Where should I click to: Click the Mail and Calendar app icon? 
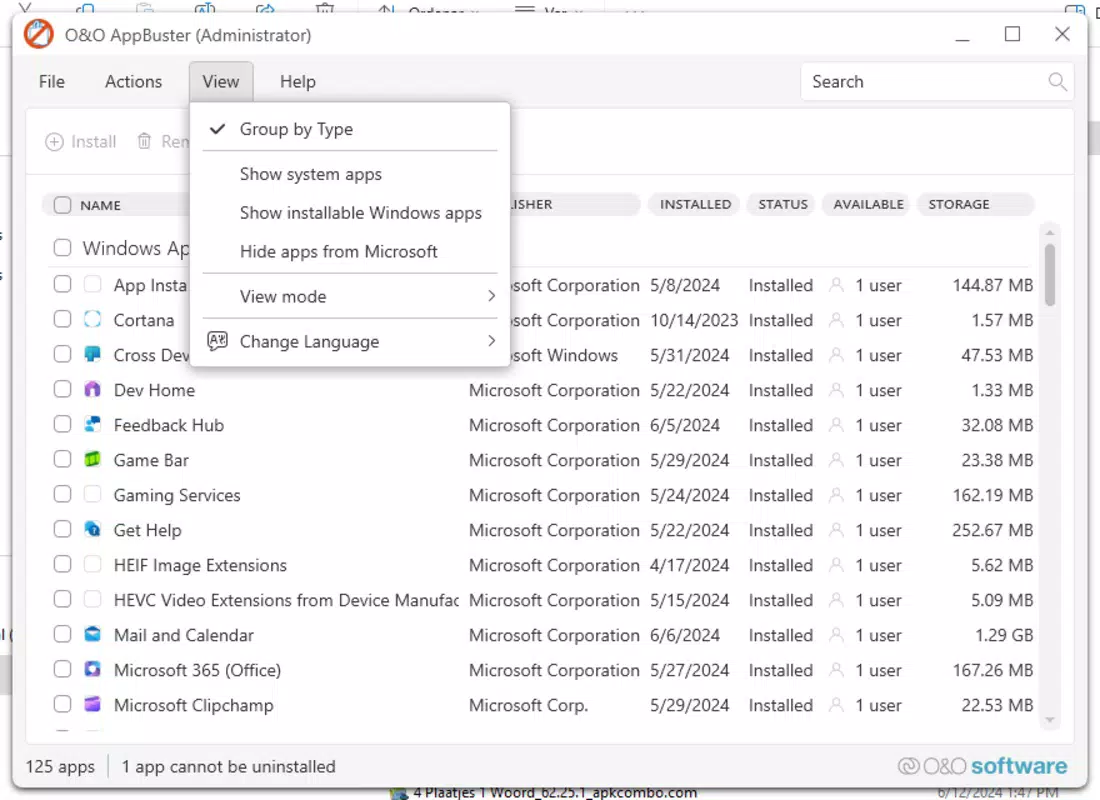point(93,634)
